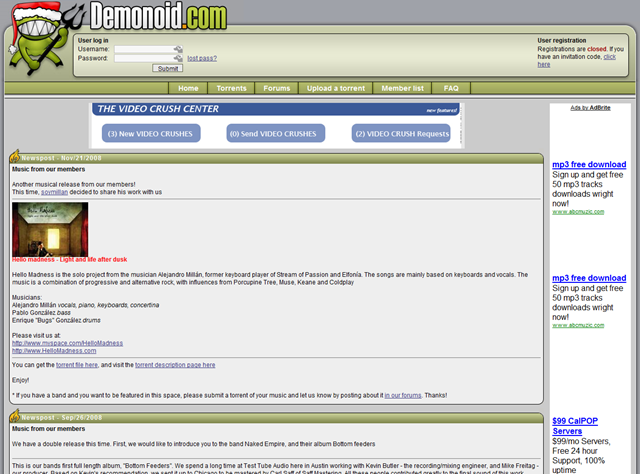Open the first 'mp3 free download' ad link
The height and width of the screenshot is (474, 640).
click(x=589, y=165)
